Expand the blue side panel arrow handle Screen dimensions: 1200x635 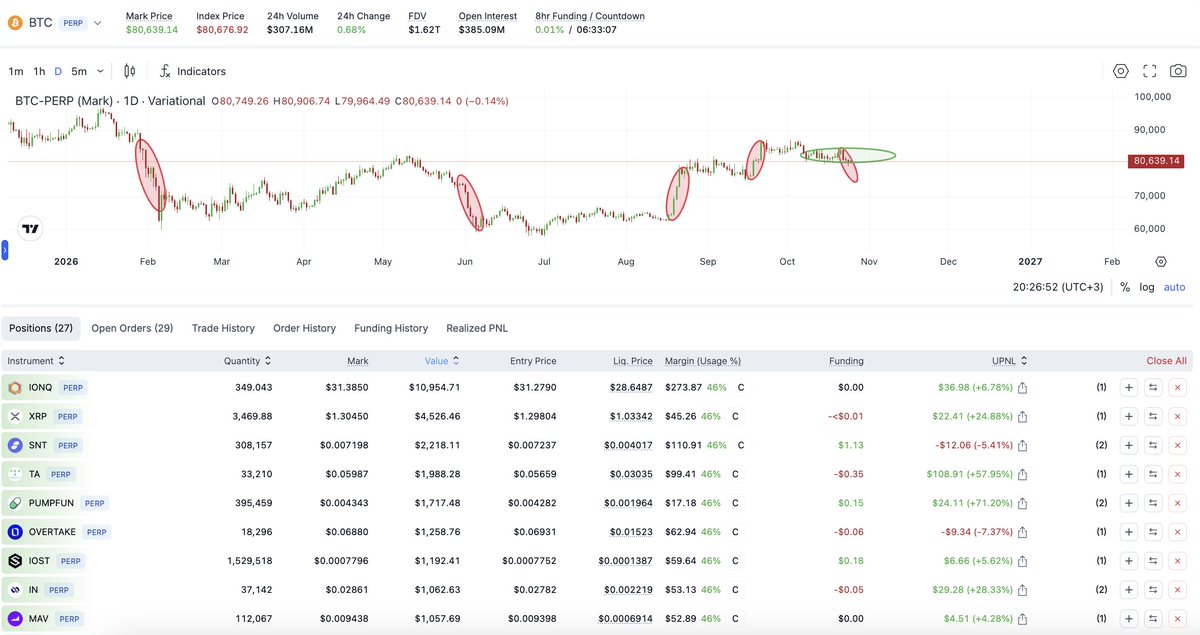(3, 250)
